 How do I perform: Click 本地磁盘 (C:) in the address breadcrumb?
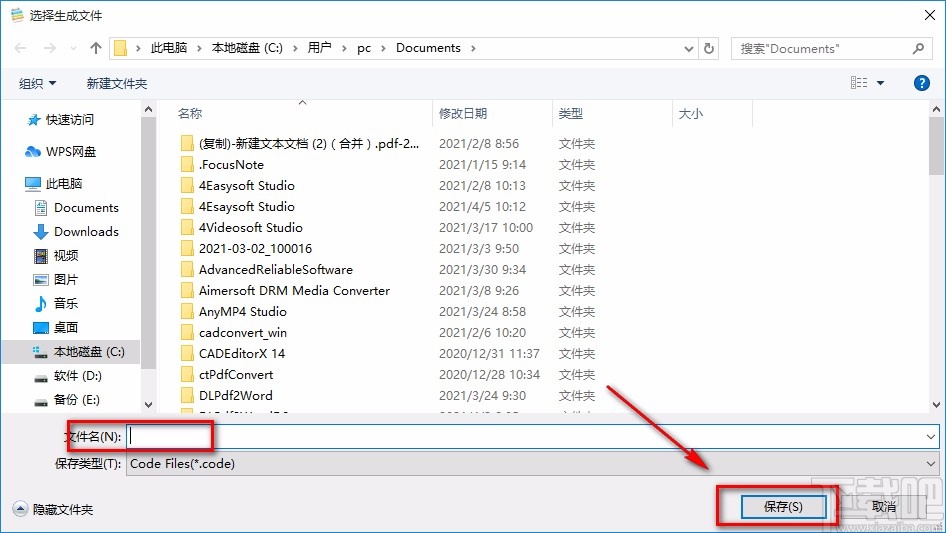pos(247,48)
